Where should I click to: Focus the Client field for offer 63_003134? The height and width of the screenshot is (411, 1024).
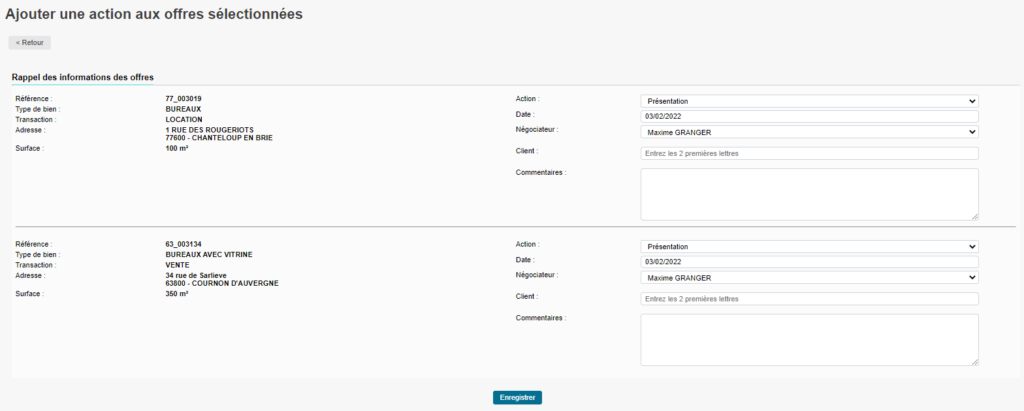tap(808, 299)
